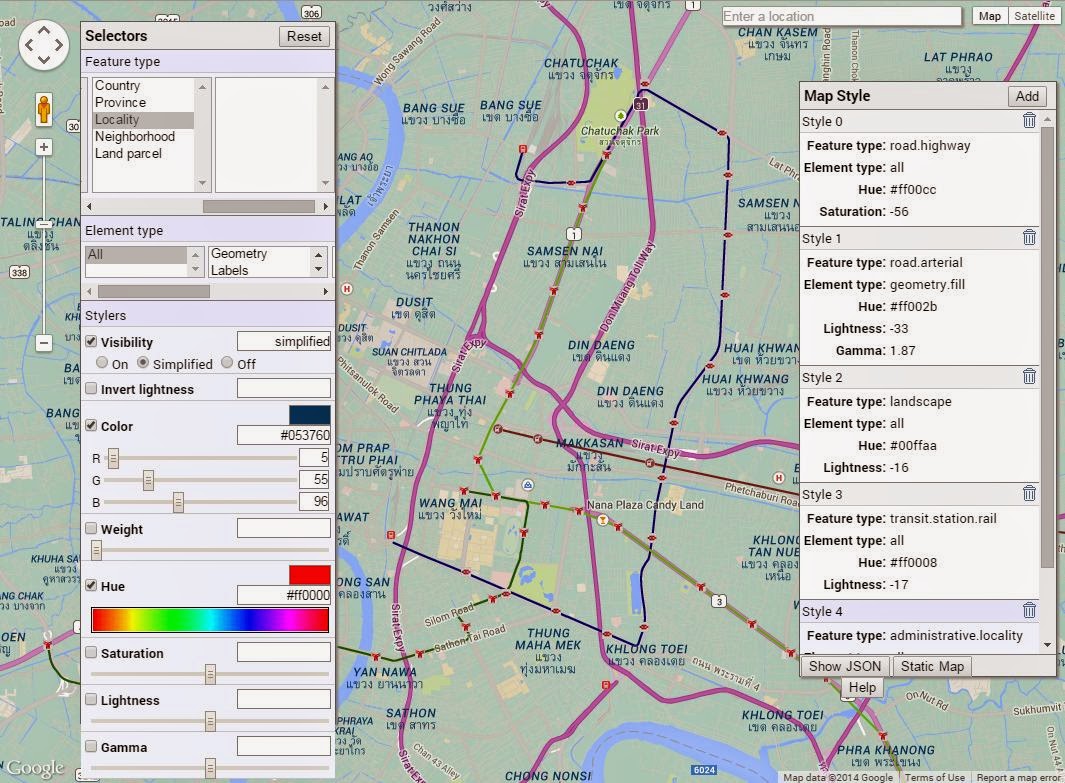Select the On visibility radio button
This screenshot has height=783, width=1065.
[x=102, y=363]
